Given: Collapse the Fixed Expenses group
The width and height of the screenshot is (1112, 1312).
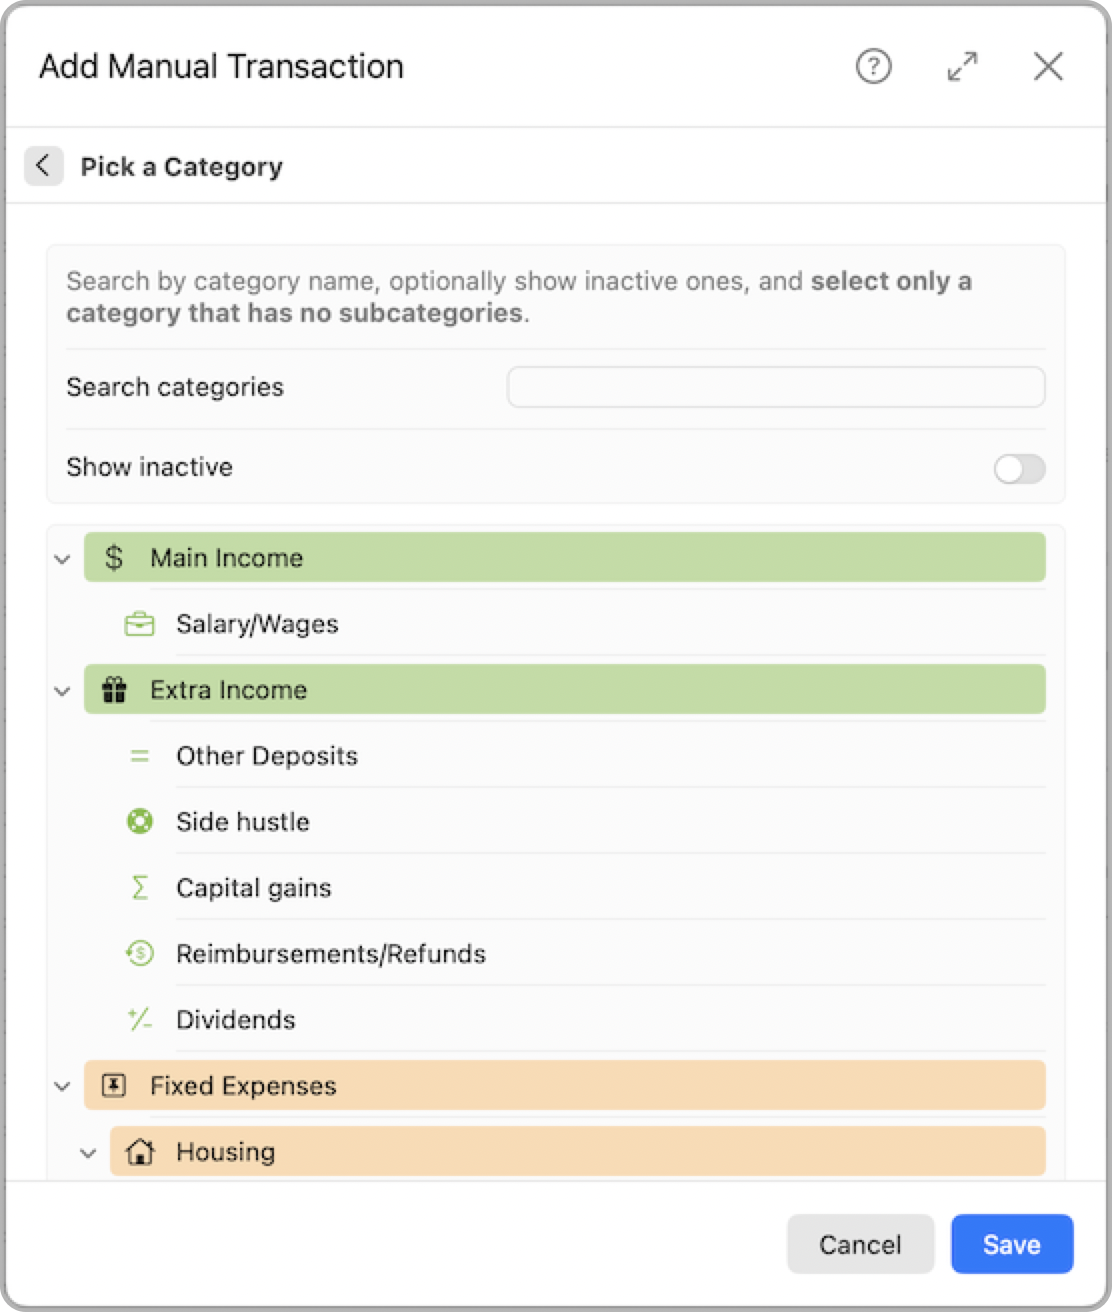Looking at the screenshot, I should 62,1086.
